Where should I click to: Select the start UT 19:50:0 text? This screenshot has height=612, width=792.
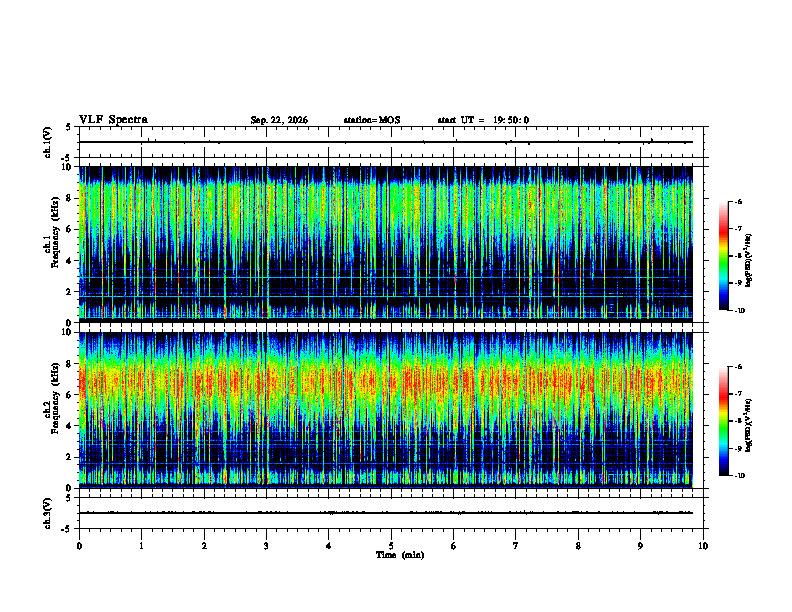[x=483, y=120]
